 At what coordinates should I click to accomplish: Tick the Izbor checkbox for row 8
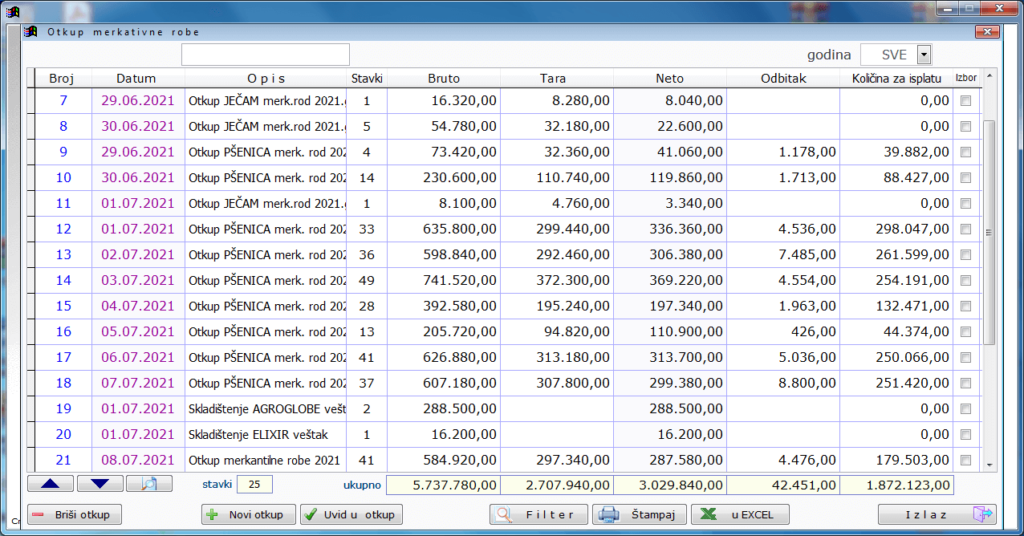965,127
